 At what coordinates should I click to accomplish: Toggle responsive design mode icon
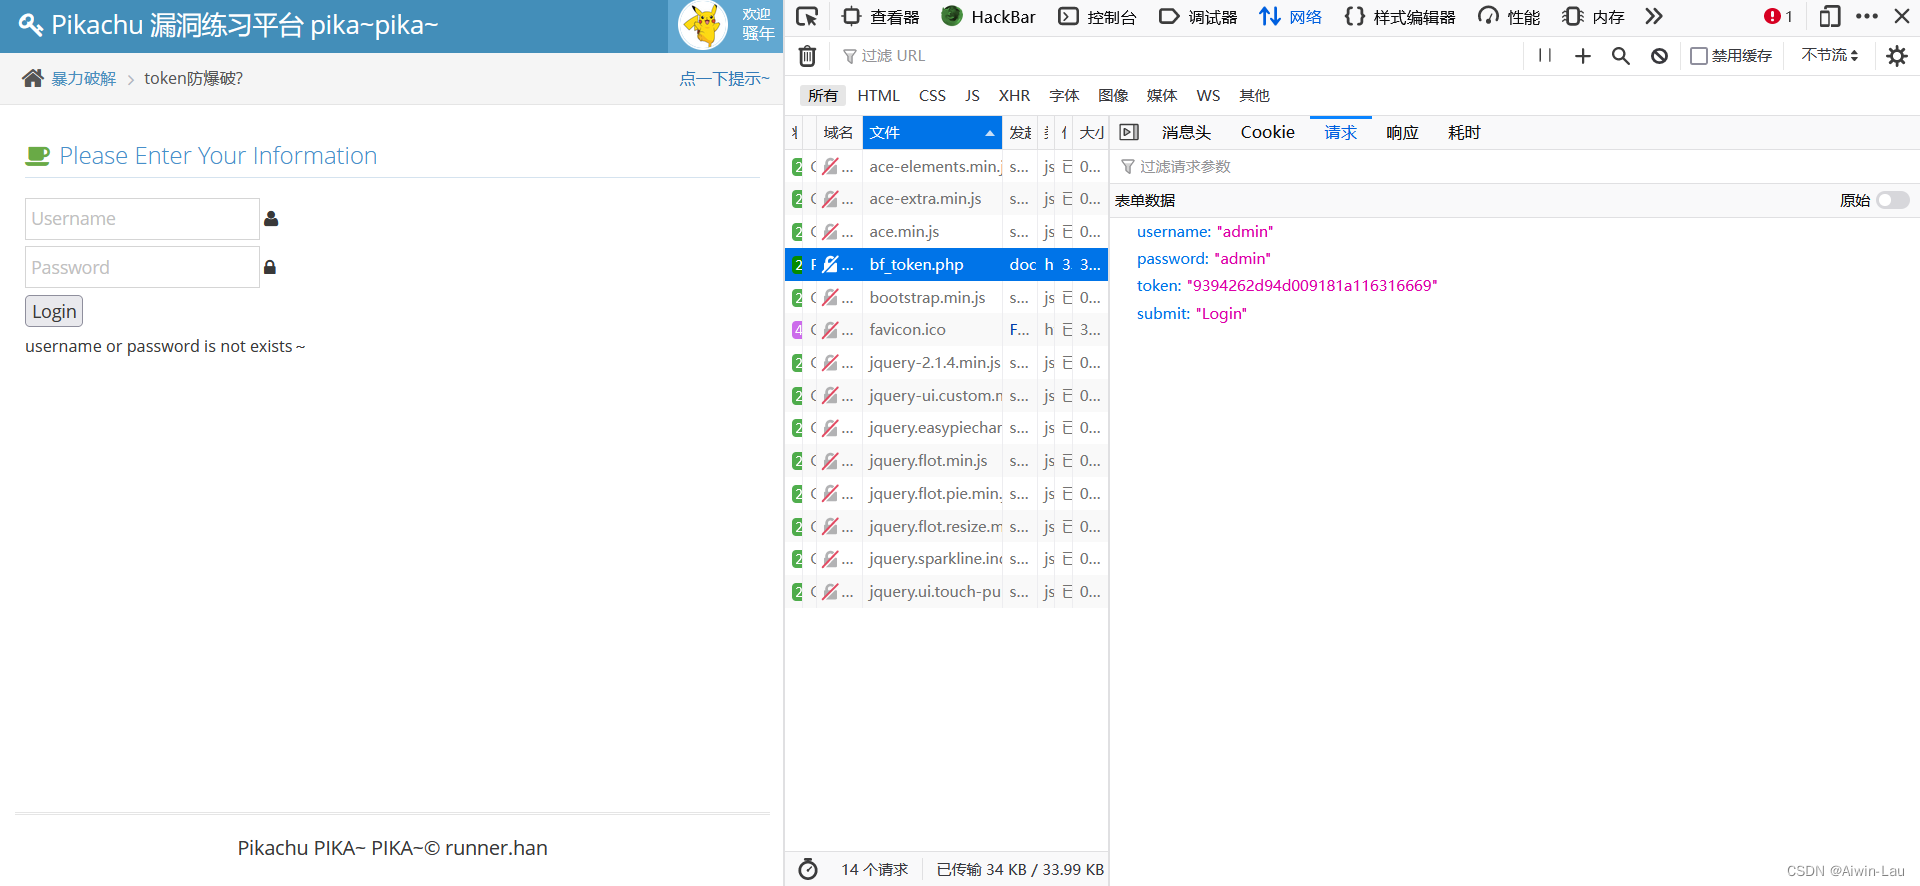[1830, 17]
